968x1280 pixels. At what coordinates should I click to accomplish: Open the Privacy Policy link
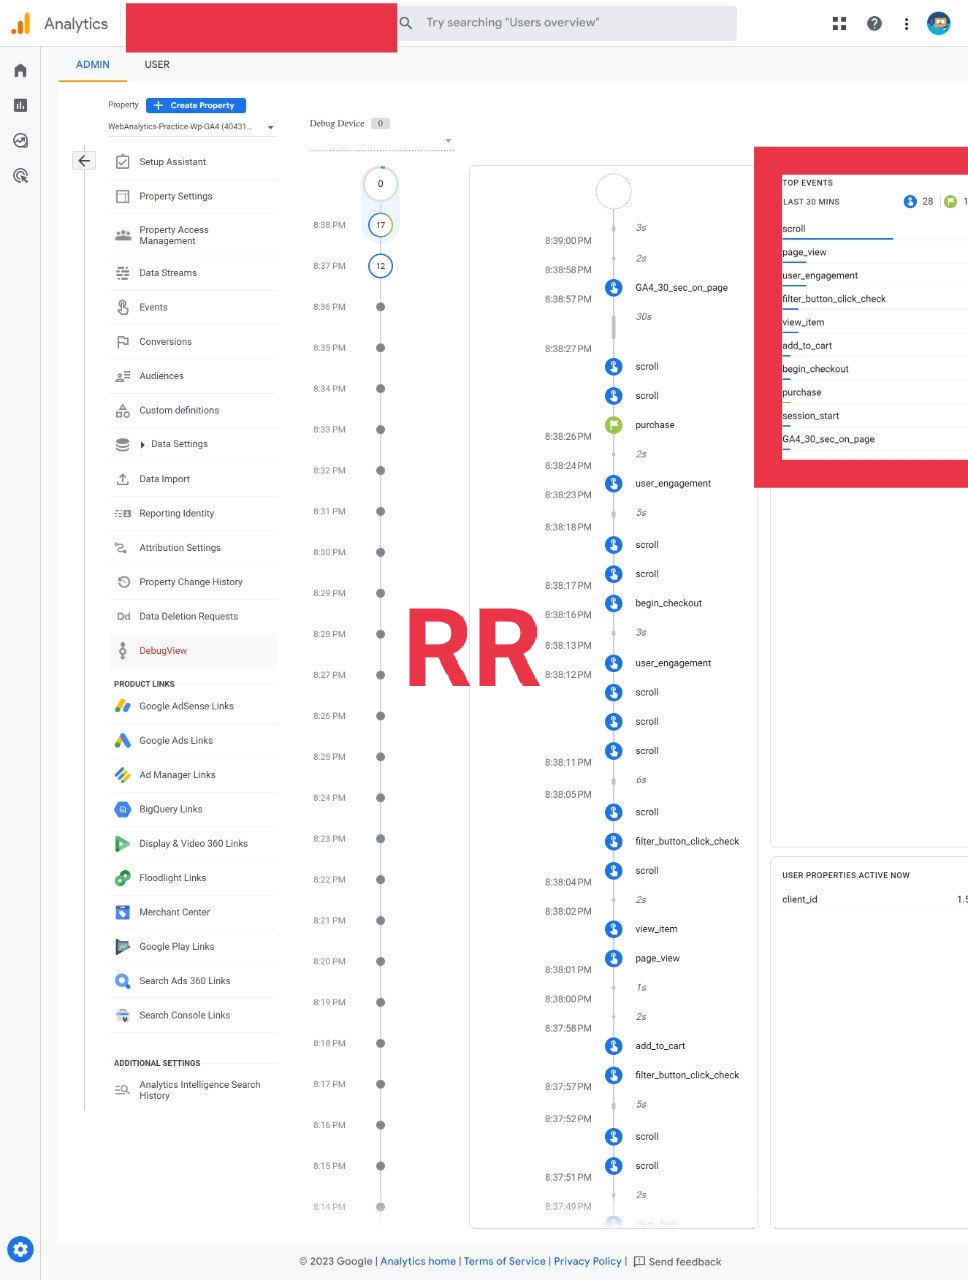pos(587,1261)
